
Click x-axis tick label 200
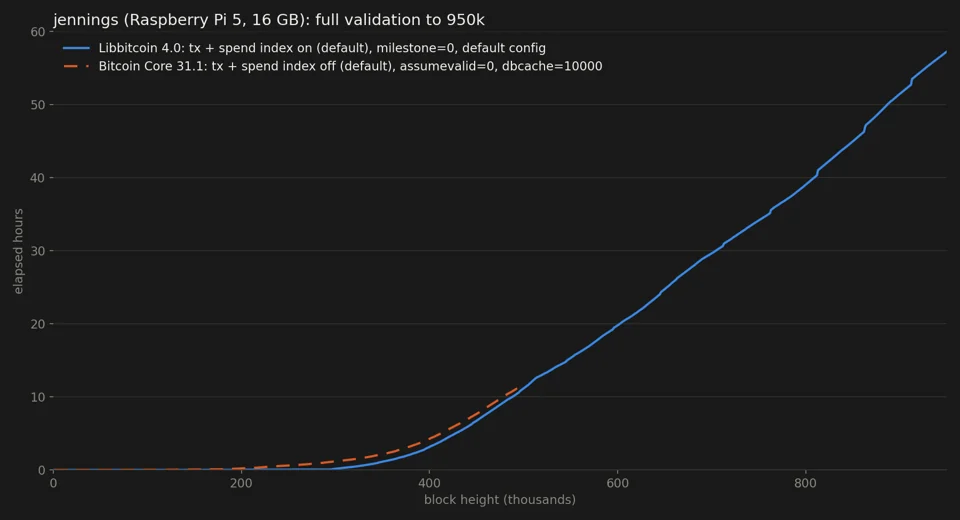pyautogui.click(x=241, y=483)
